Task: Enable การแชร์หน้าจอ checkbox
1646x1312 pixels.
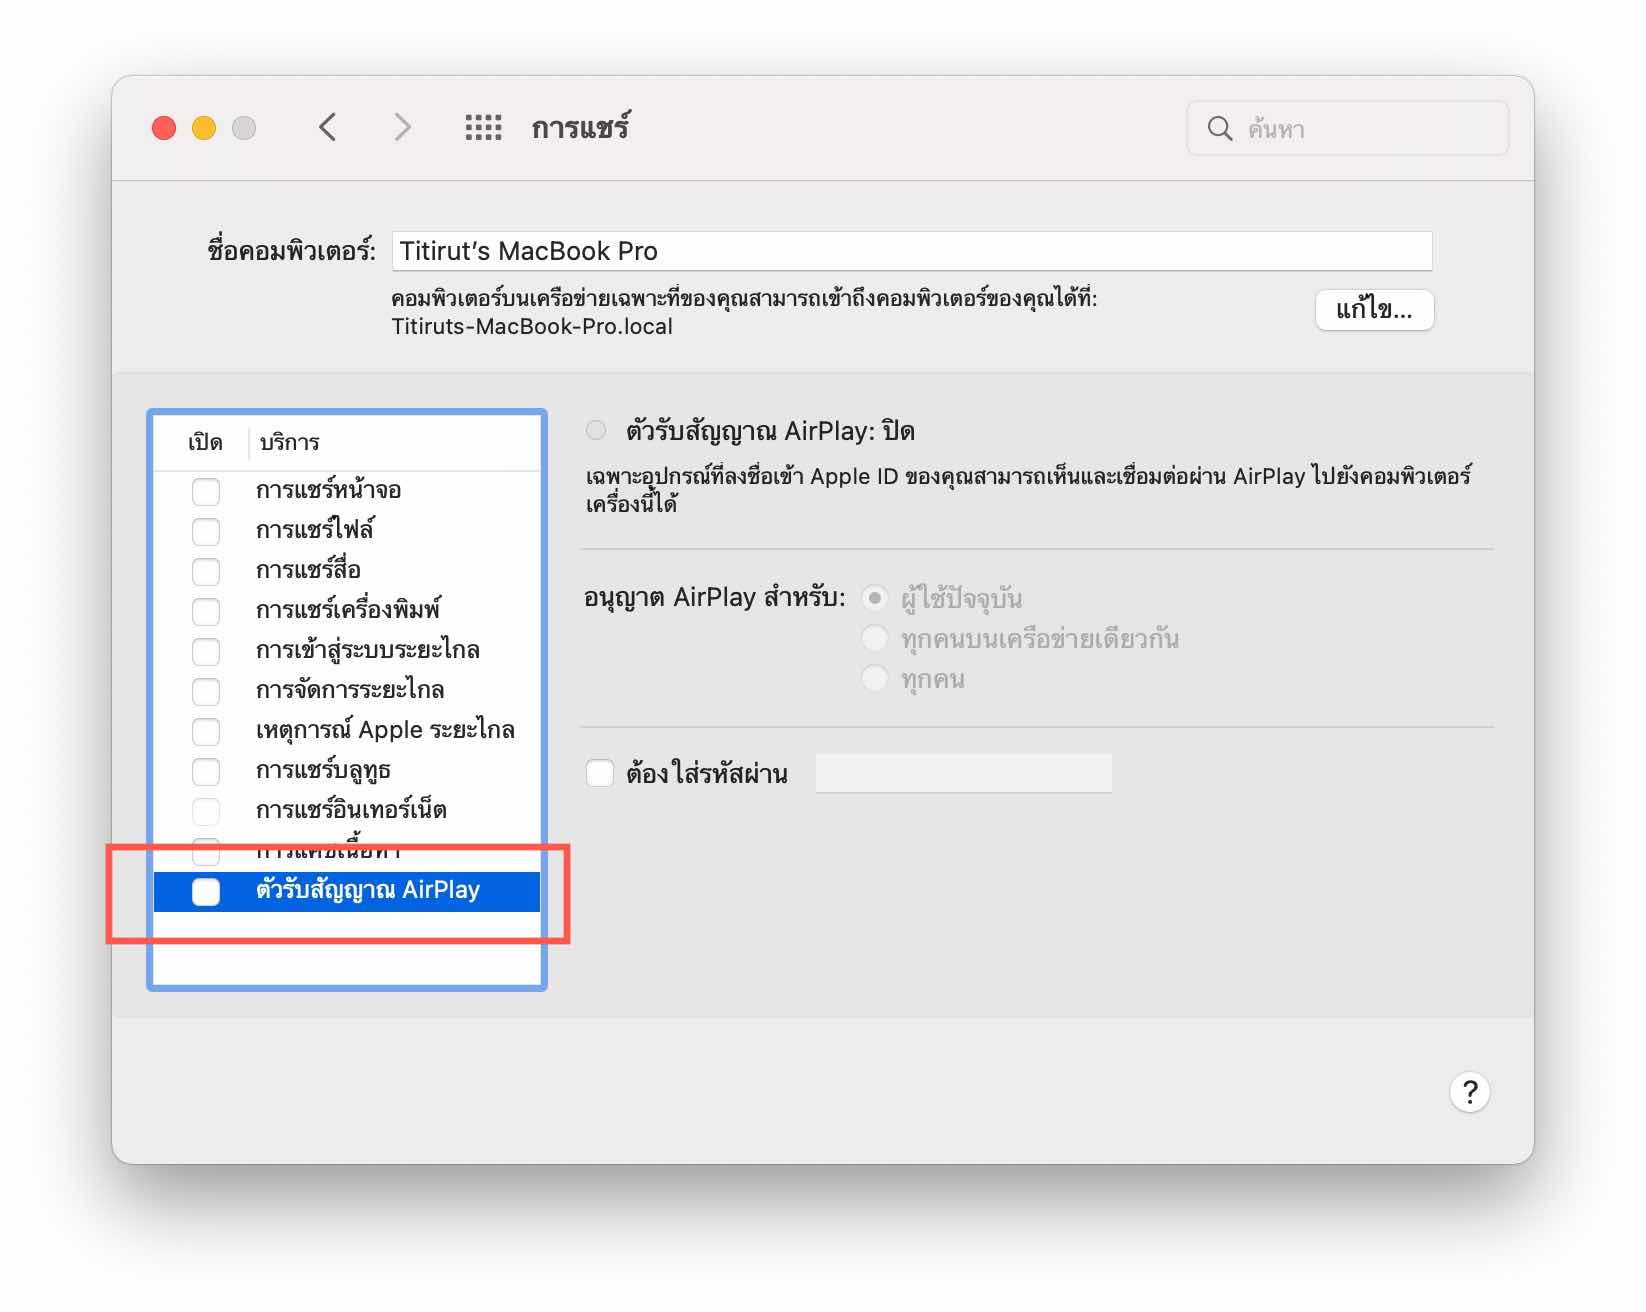Action: 206,491
